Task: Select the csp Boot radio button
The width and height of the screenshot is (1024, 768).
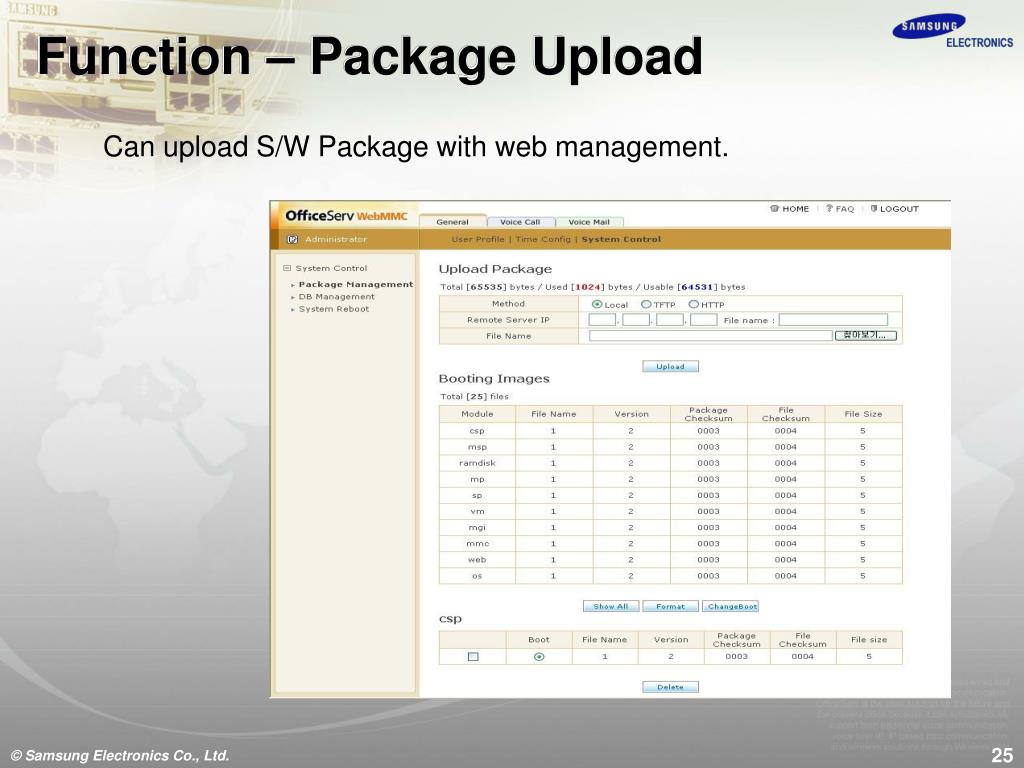Action: point(539,656)
